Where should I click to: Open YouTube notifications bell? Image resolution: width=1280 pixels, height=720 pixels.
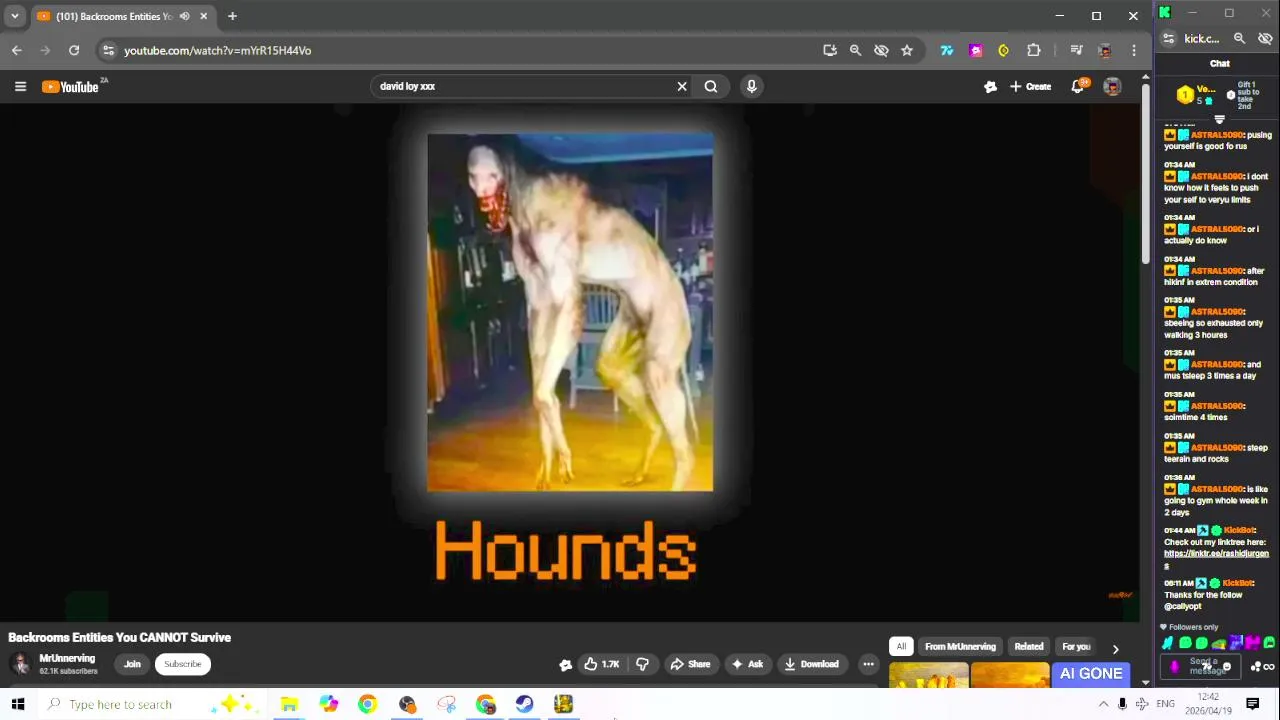tap(1078, 87)
